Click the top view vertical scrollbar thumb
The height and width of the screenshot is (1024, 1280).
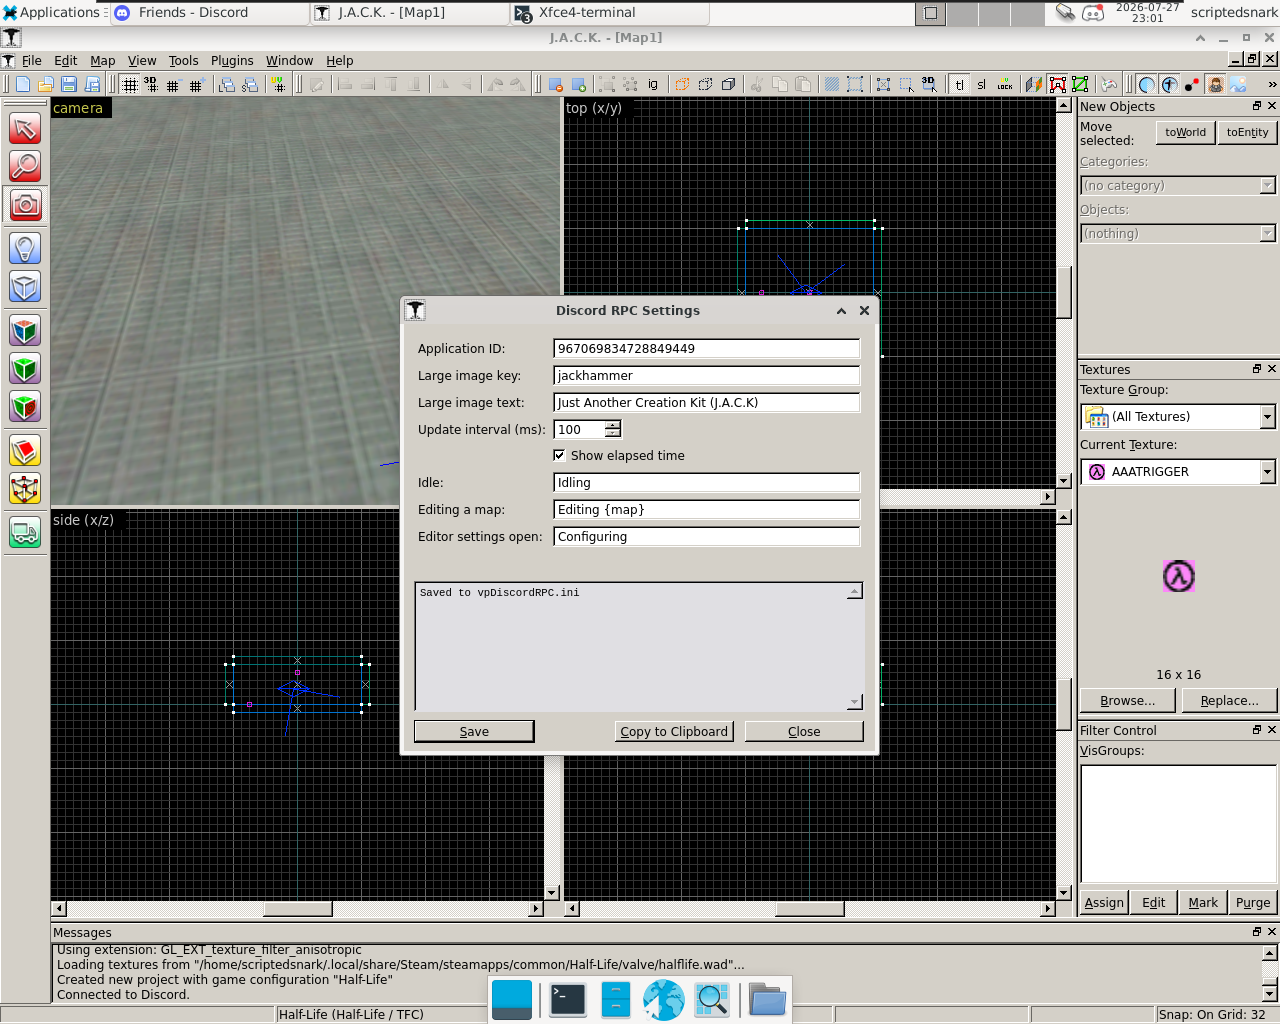(1064, 292)
